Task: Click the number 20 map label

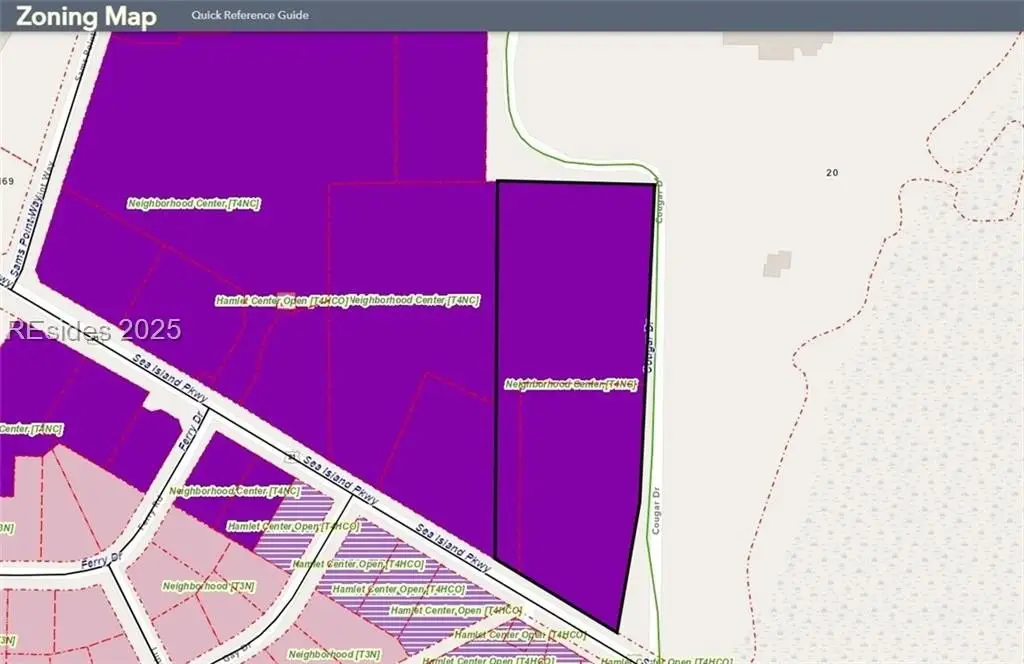Action: point(832,173)
